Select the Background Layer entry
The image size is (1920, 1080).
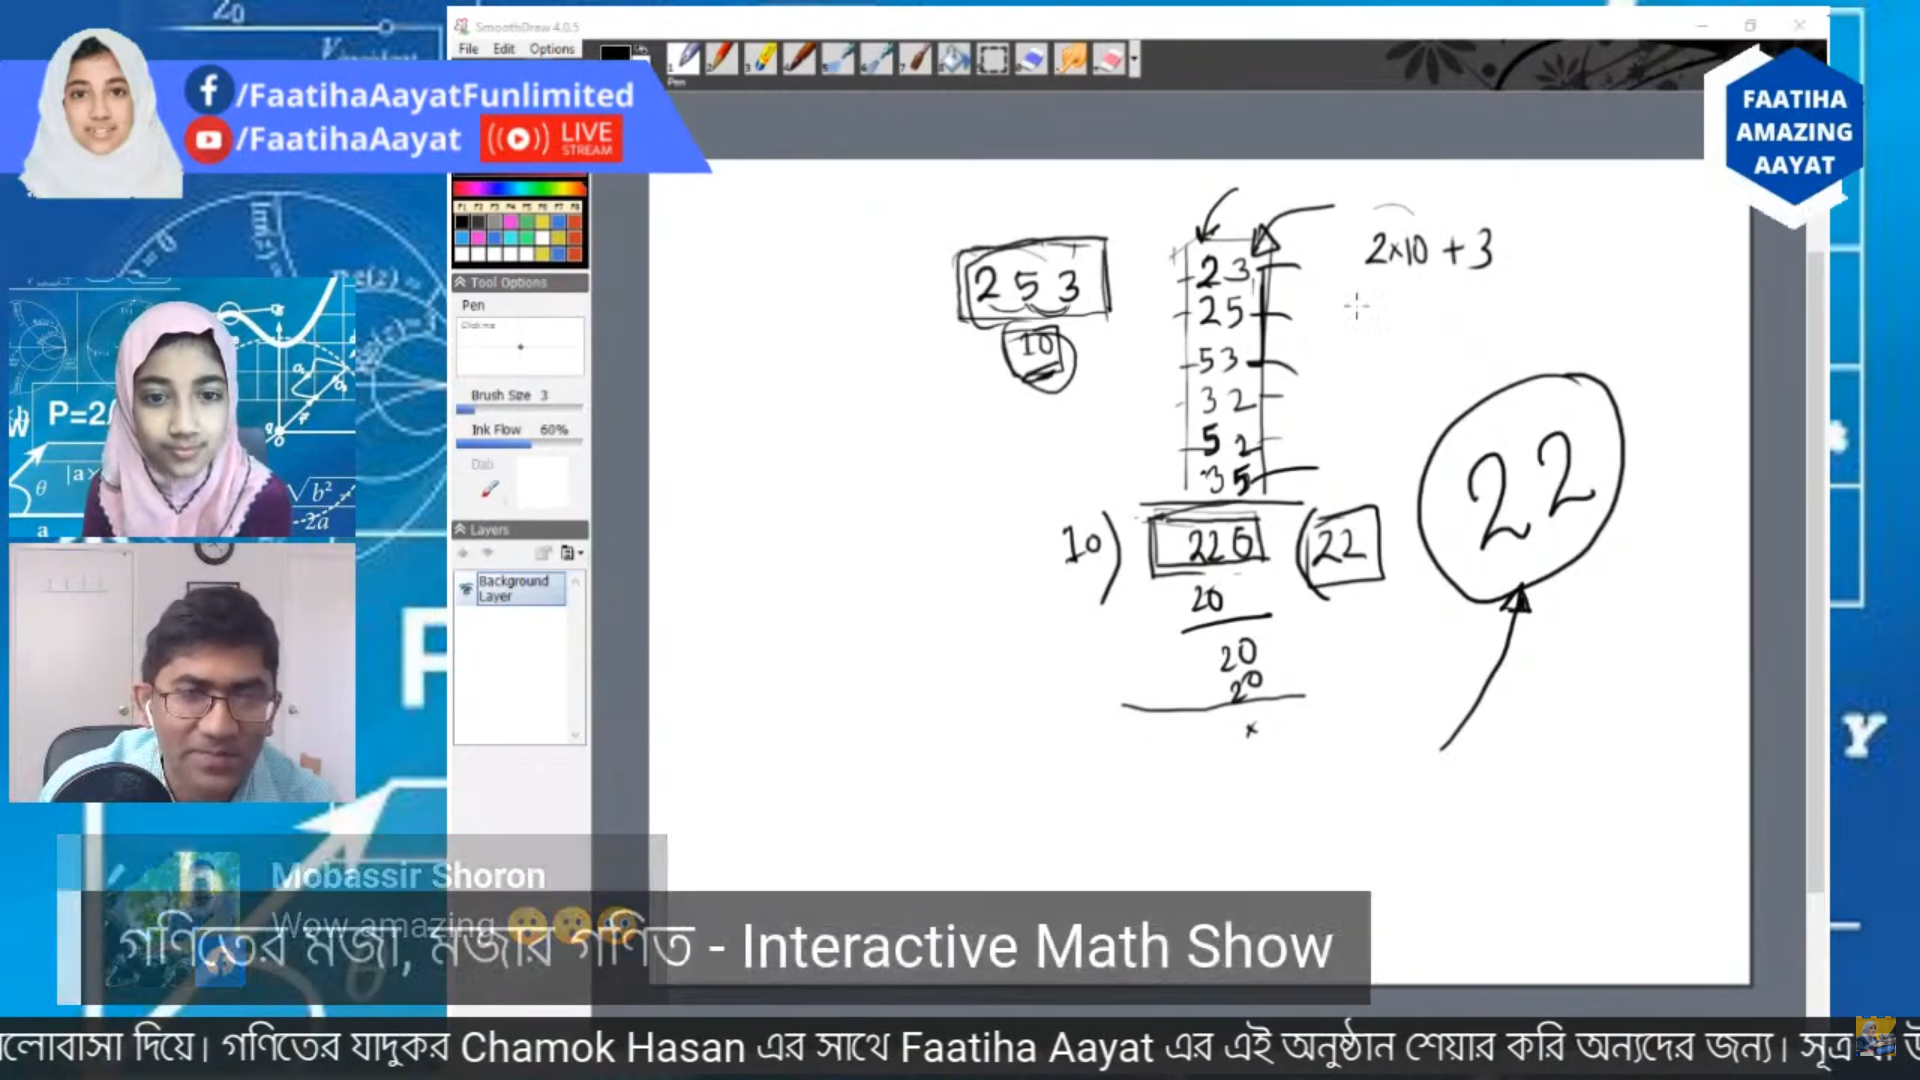click(x=521, y=588)
